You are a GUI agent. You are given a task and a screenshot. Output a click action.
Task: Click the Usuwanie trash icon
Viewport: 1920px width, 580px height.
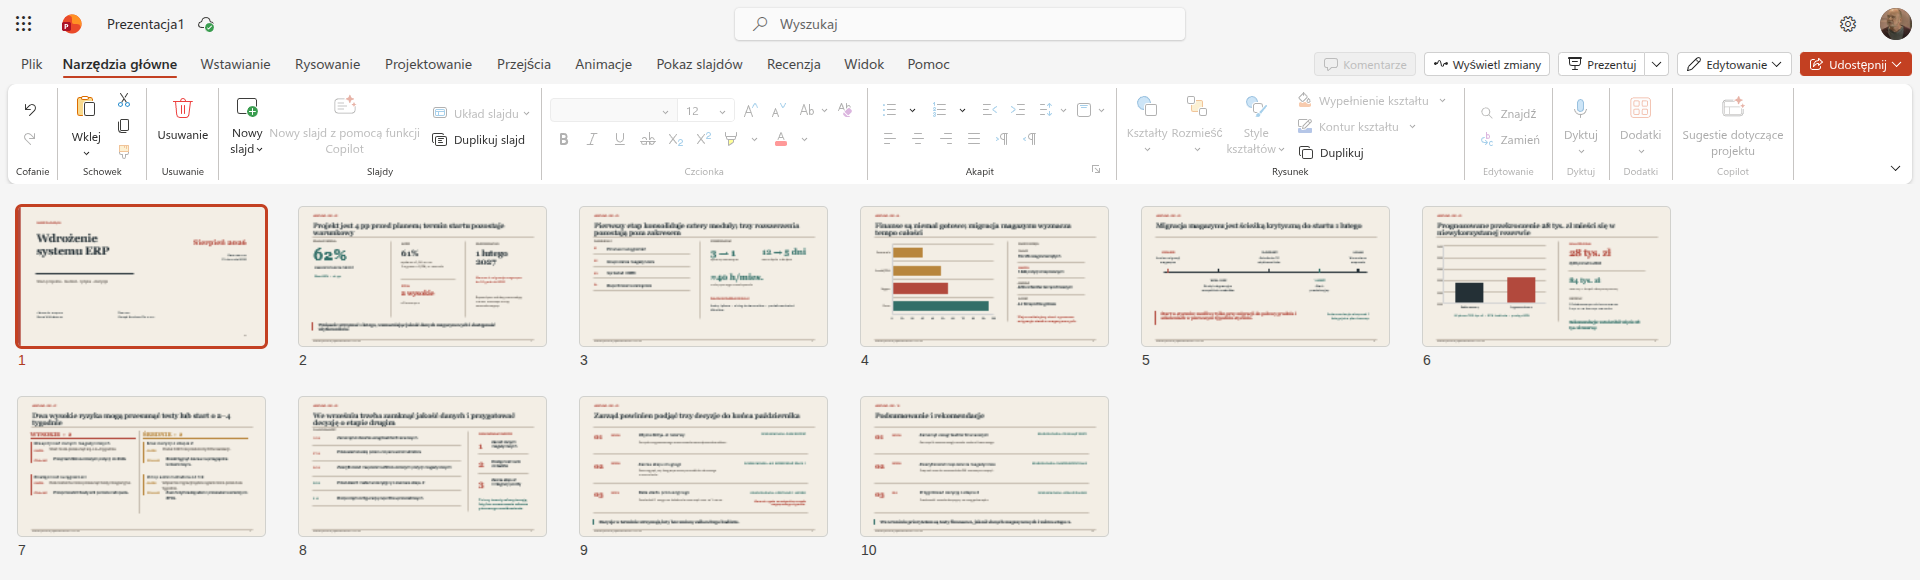pos(183,107)
